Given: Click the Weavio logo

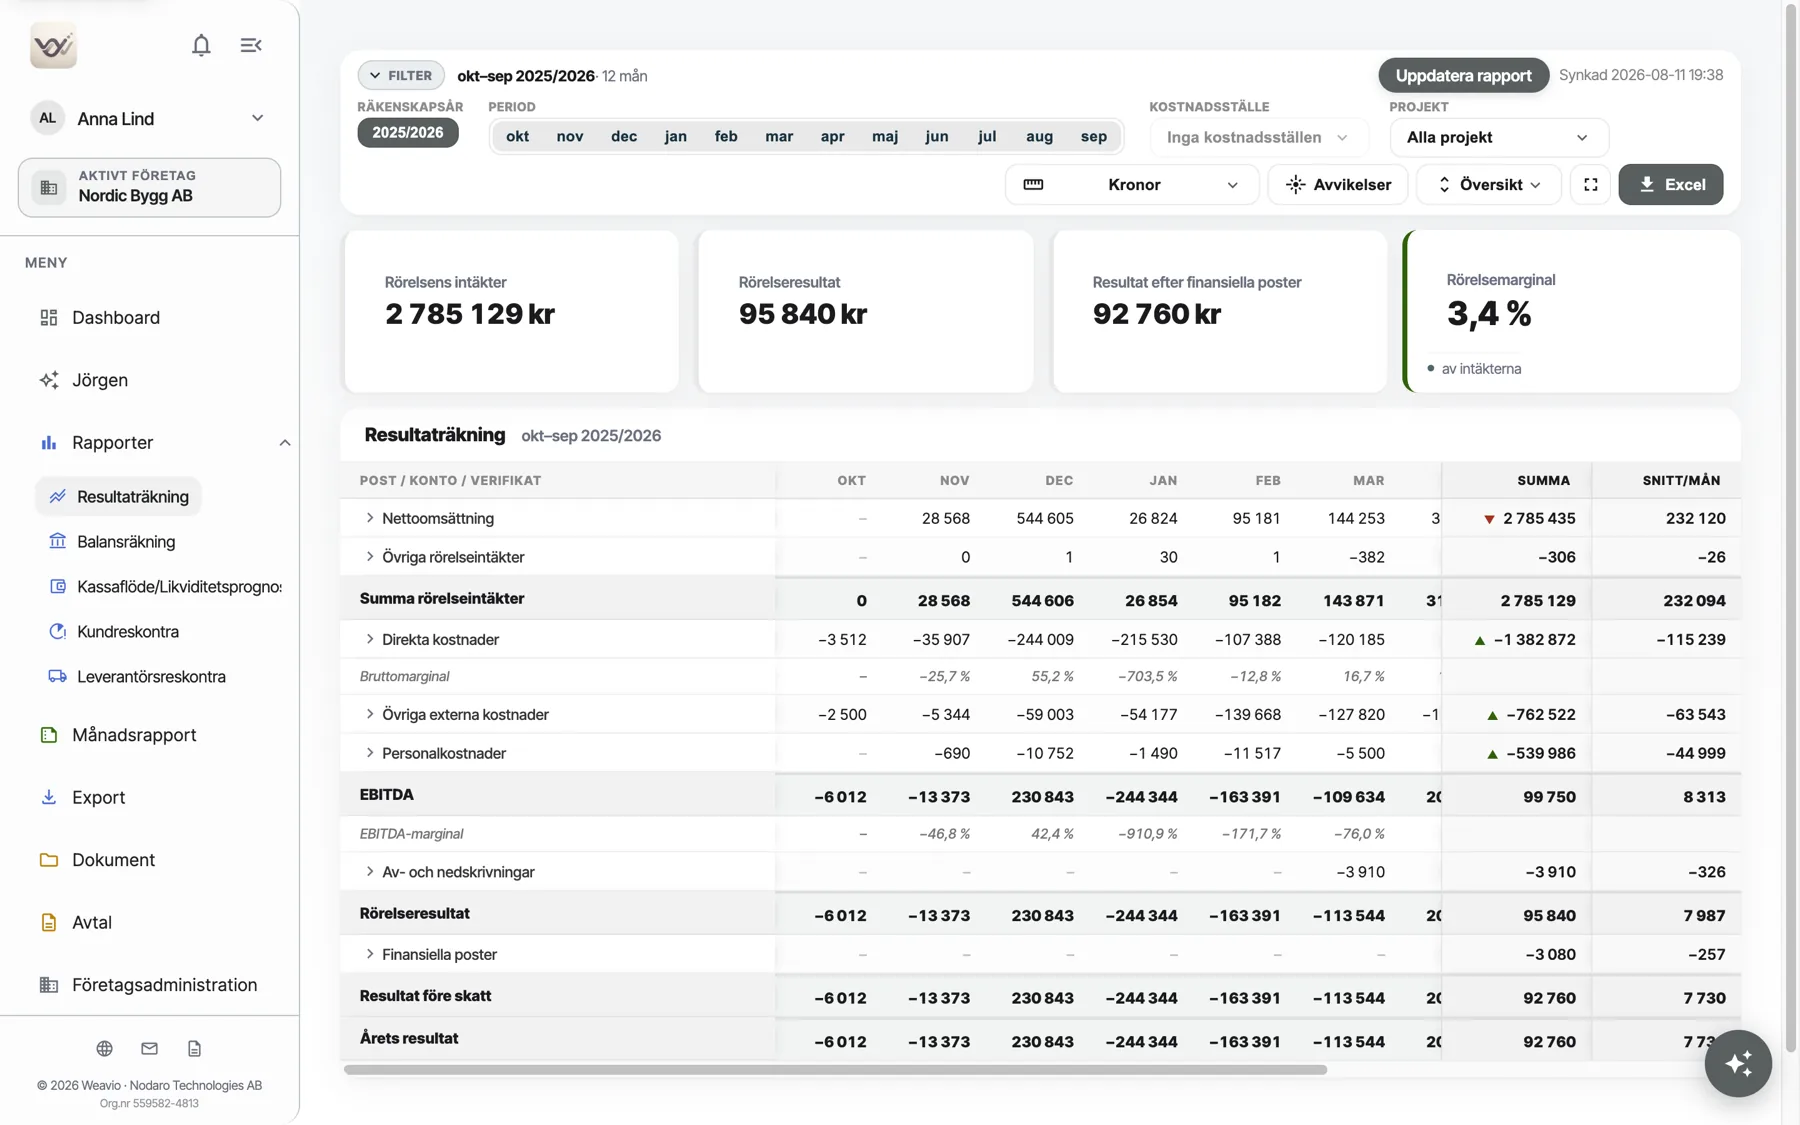Looking at the screenshot, I should click(53, 45).
